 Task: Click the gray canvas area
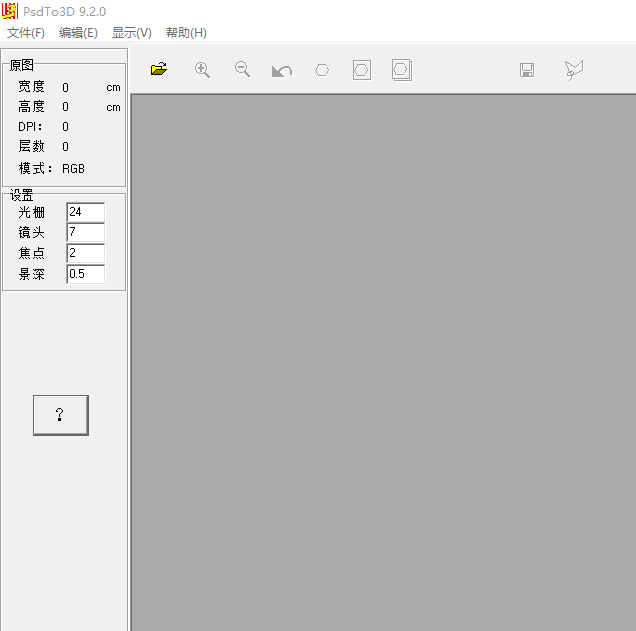383,360
